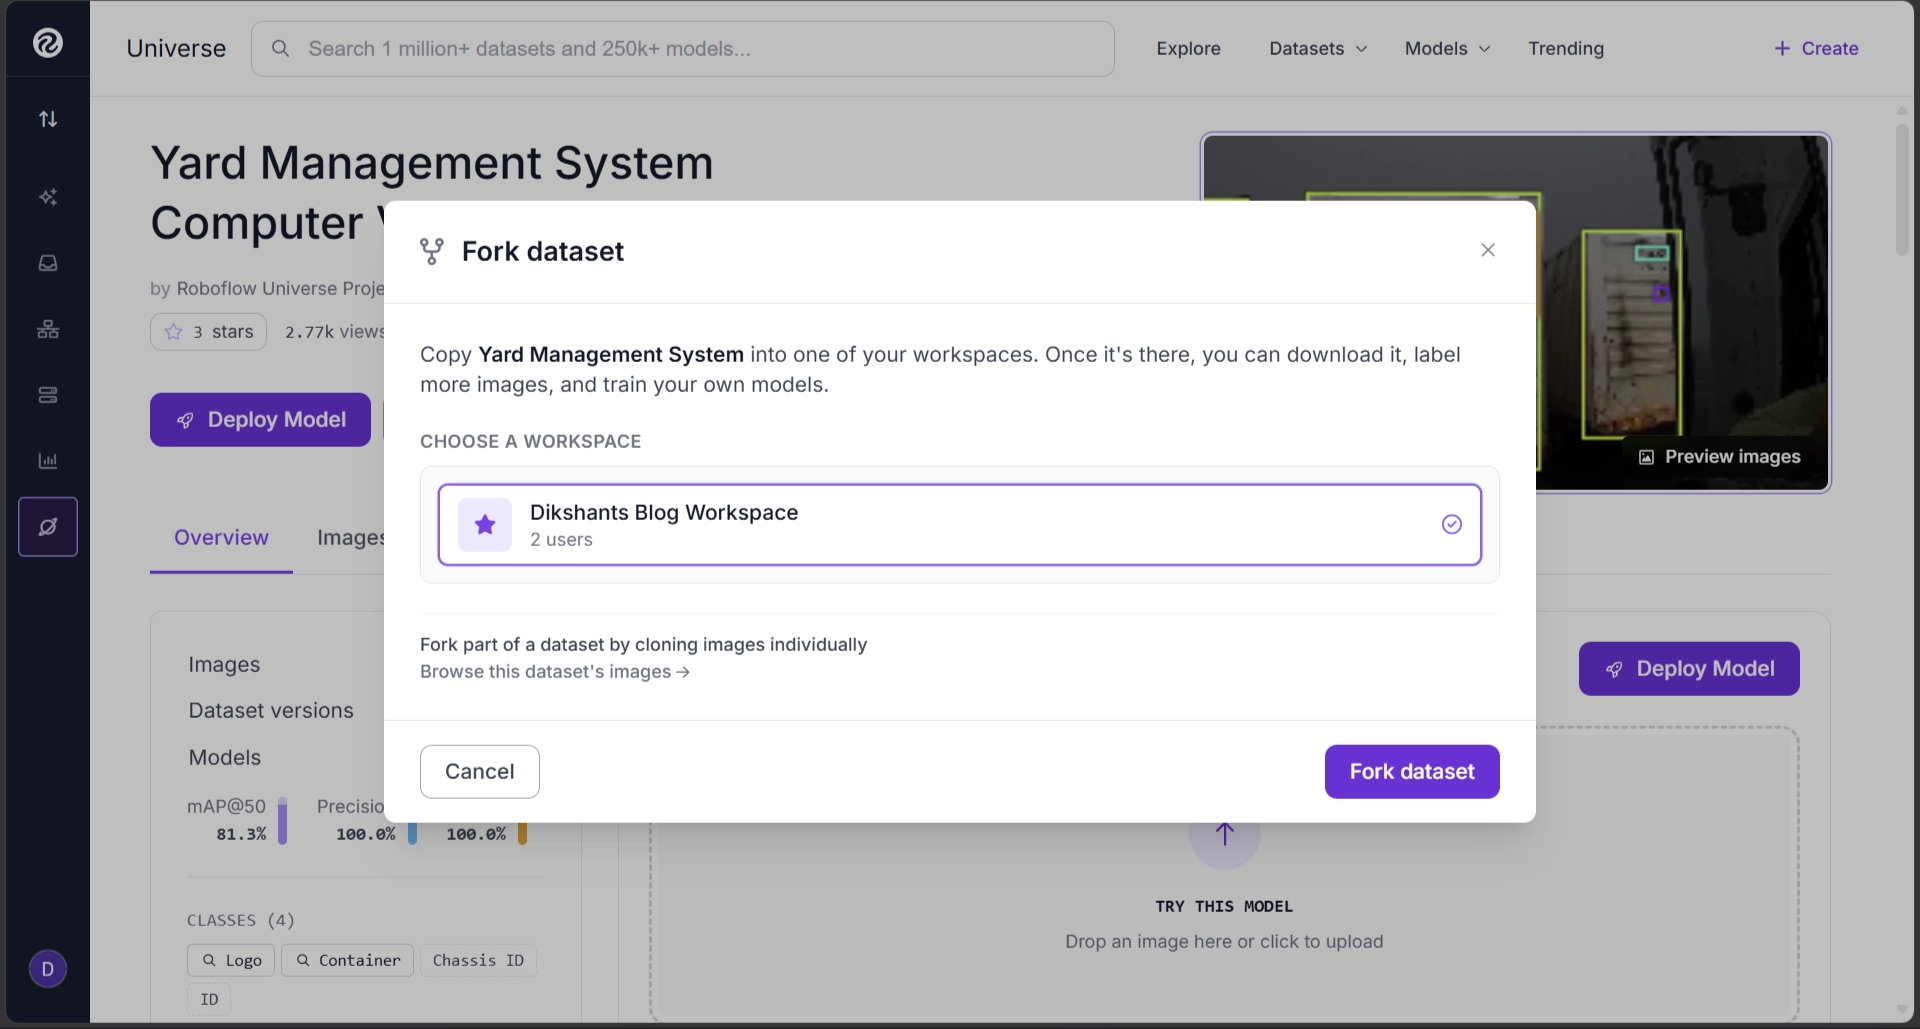Open the bar chart sidebar icon
Screen dimensions: 1920x1029
(x=48, y=461)
